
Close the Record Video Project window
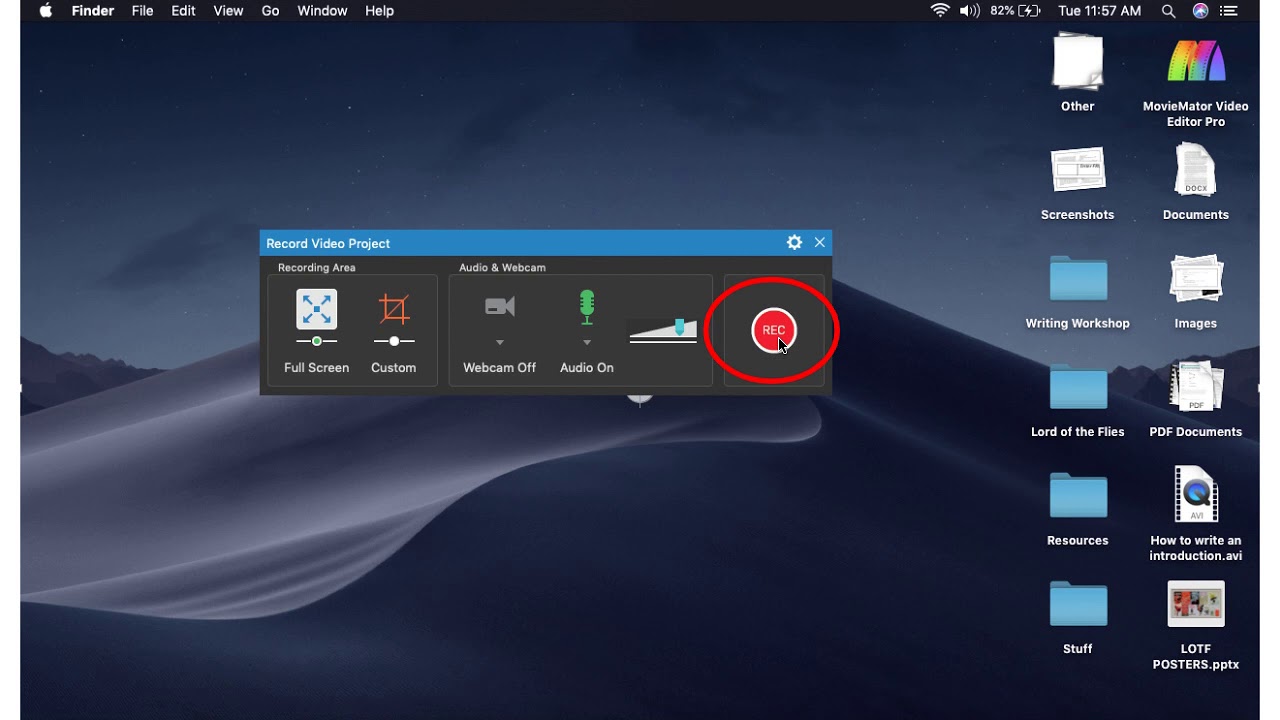point(820,242)
